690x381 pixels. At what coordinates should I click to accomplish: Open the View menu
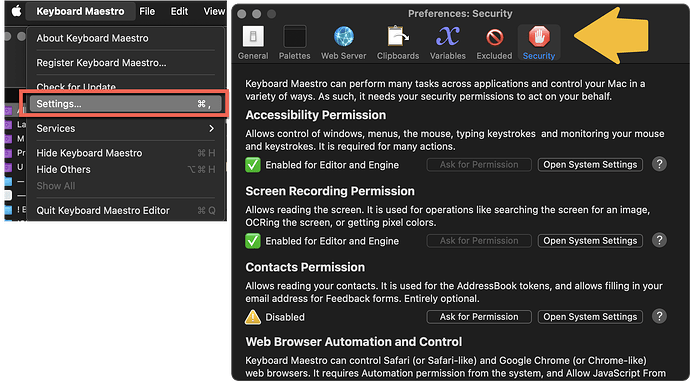[214, 11]
